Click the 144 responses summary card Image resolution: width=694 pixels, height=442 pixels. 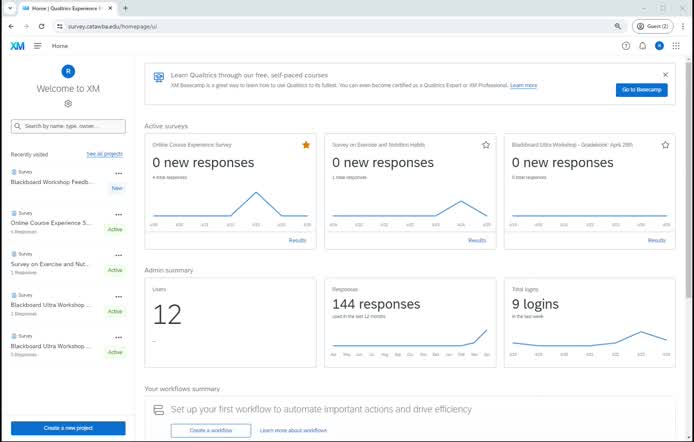pos(410,323)
